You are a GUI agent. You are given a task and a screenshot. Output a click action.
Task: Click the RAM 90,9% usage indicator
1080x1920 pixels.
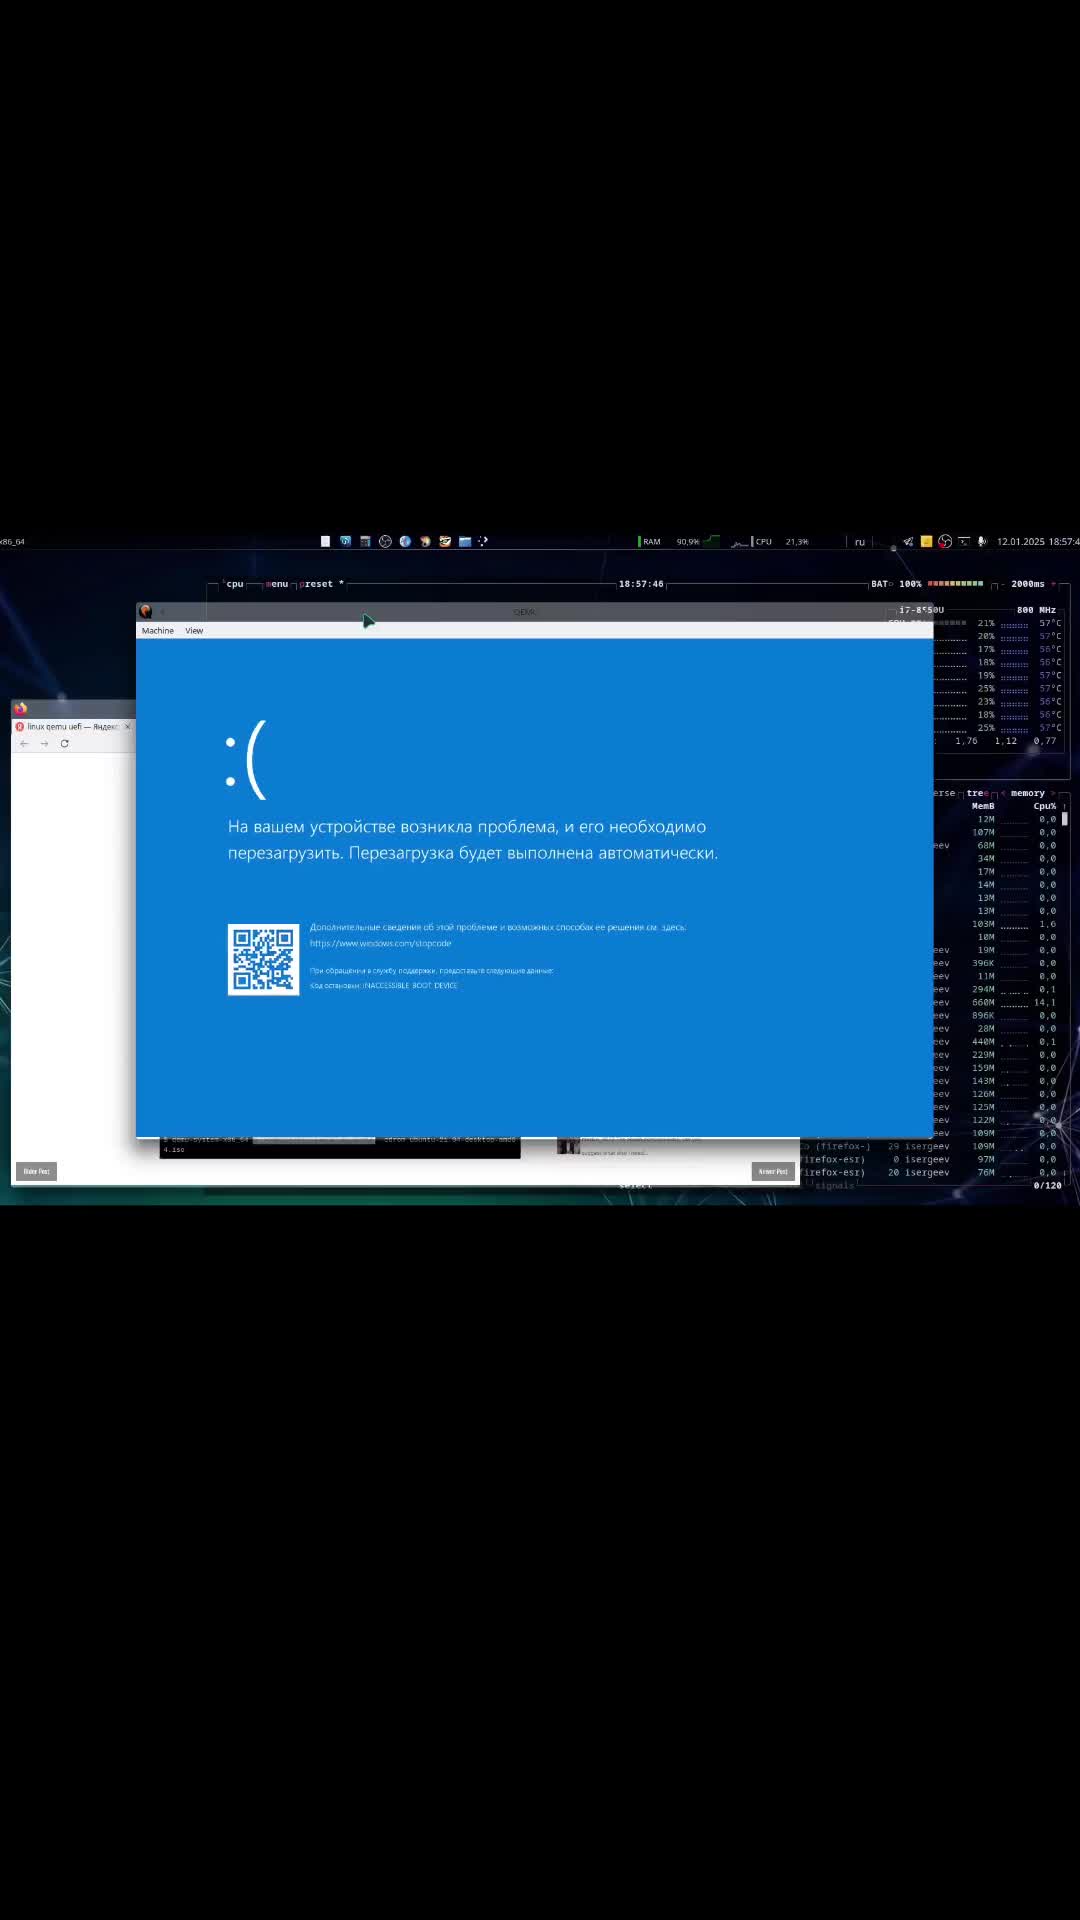(x=678, y=541)
